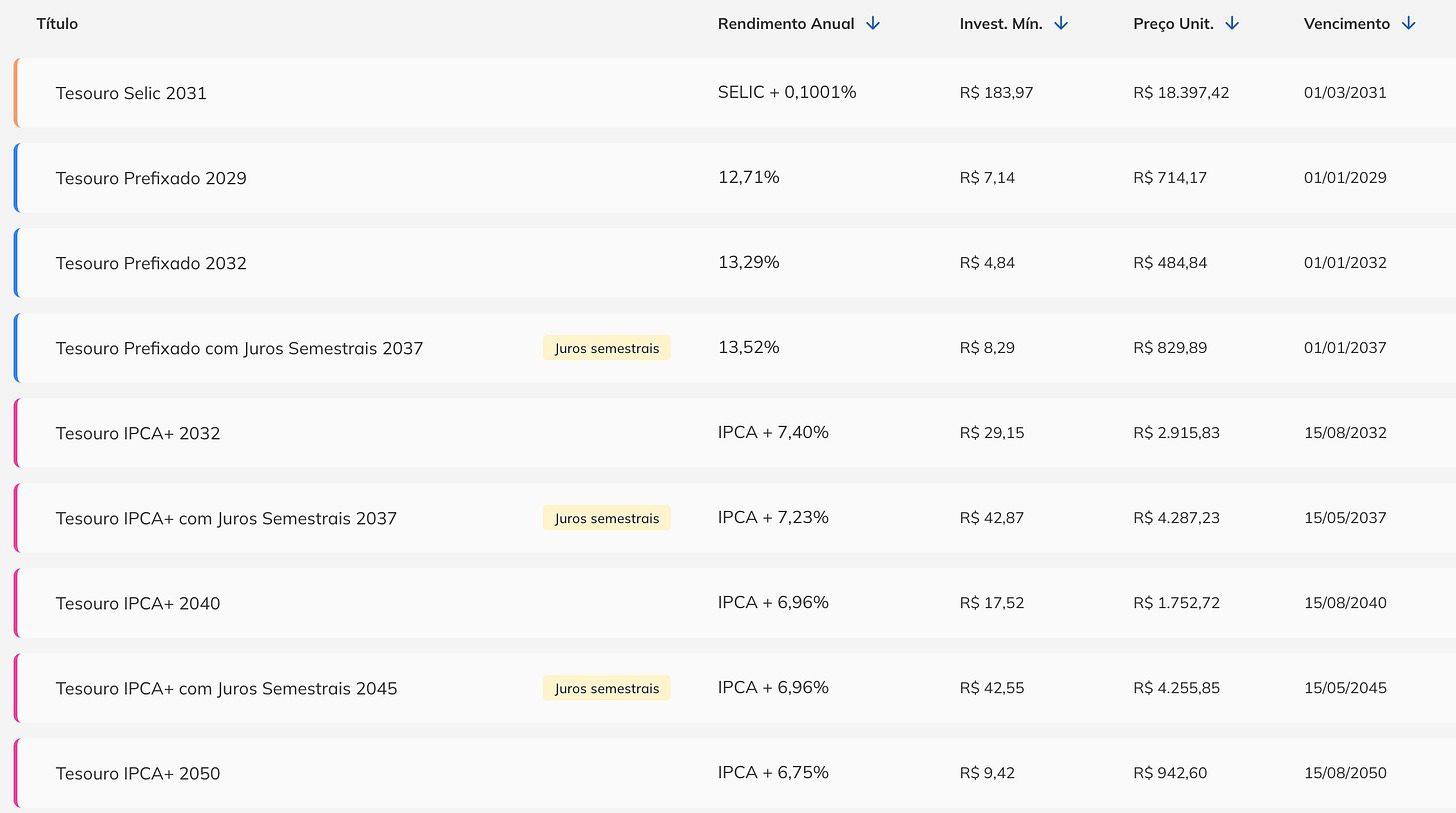1456x813 pixels.
Task: Sort by Preço Unit. arrow icon
Action: 1232,24
